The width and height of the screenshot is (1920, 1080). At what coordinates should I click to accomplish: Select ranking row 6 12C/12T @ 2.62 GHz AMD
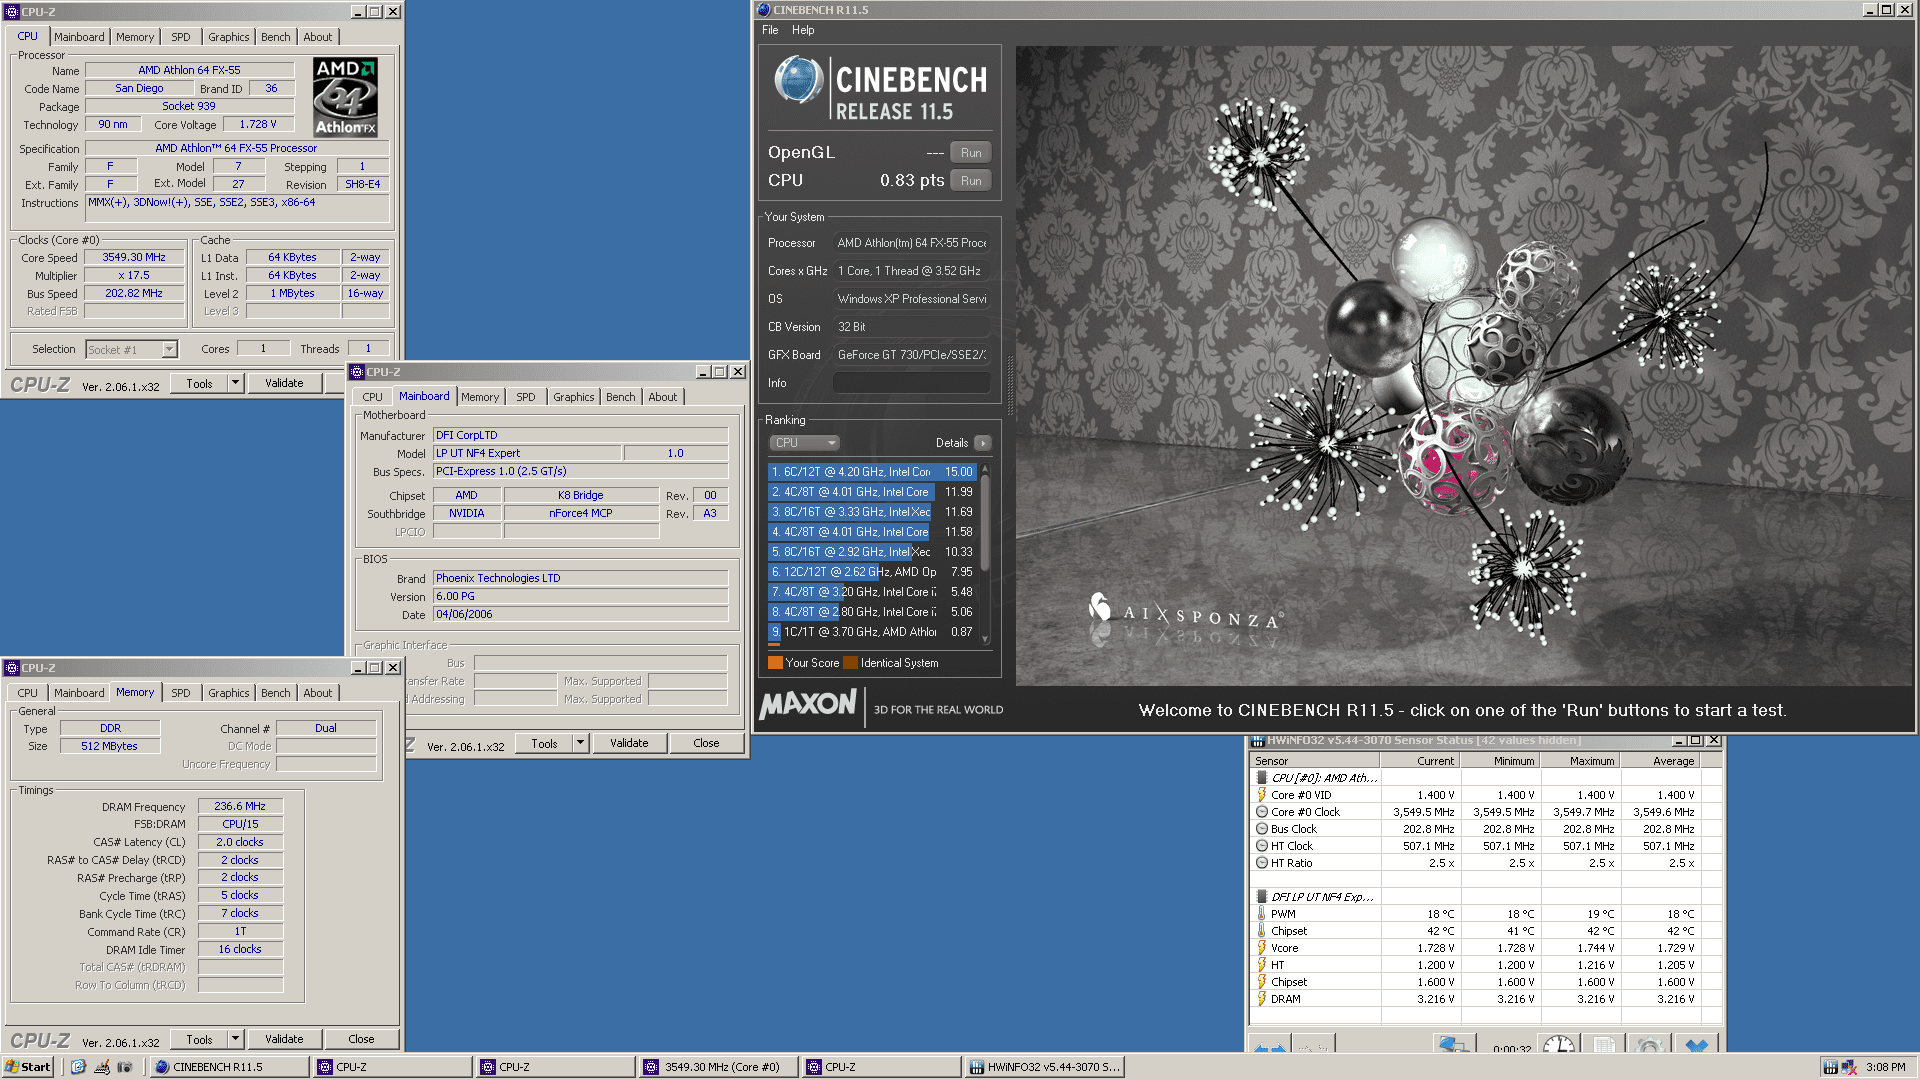click(872, 572)
